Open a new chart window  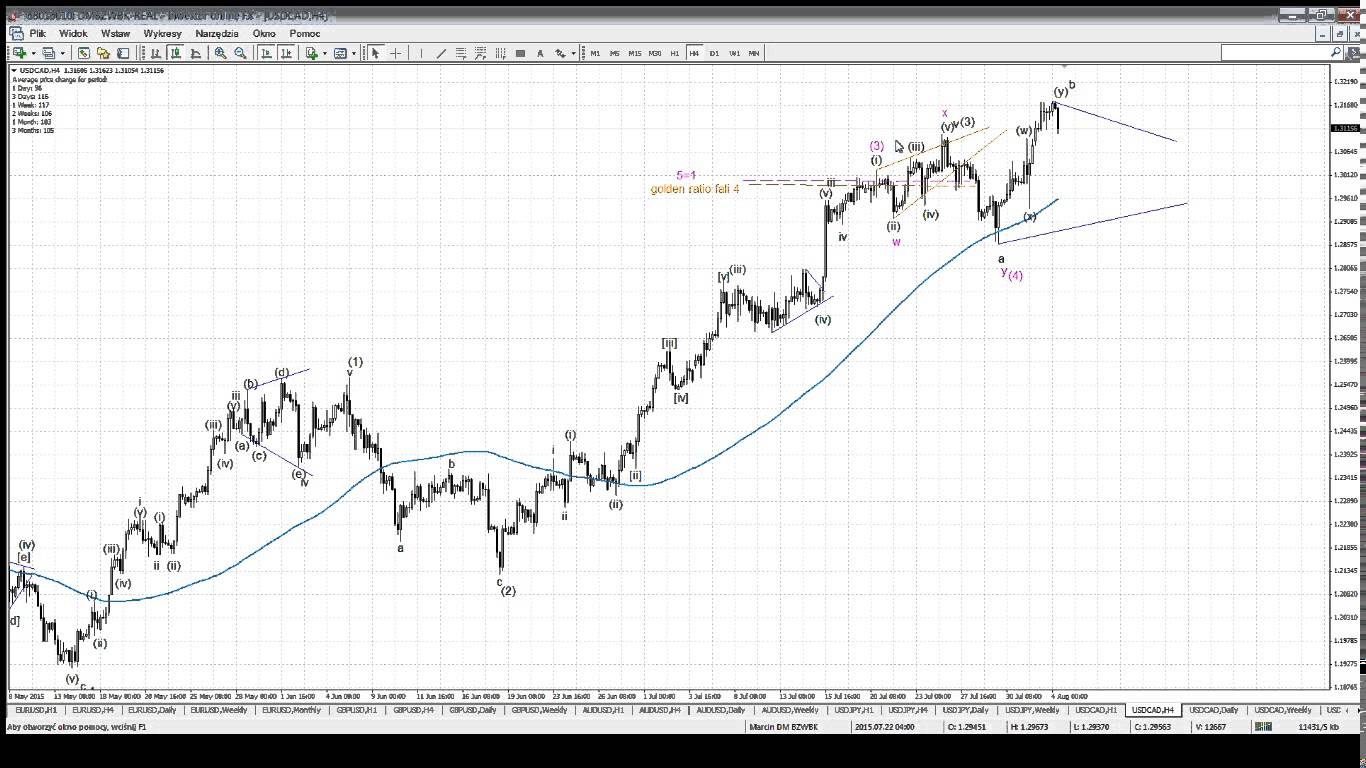pos(19,53)
